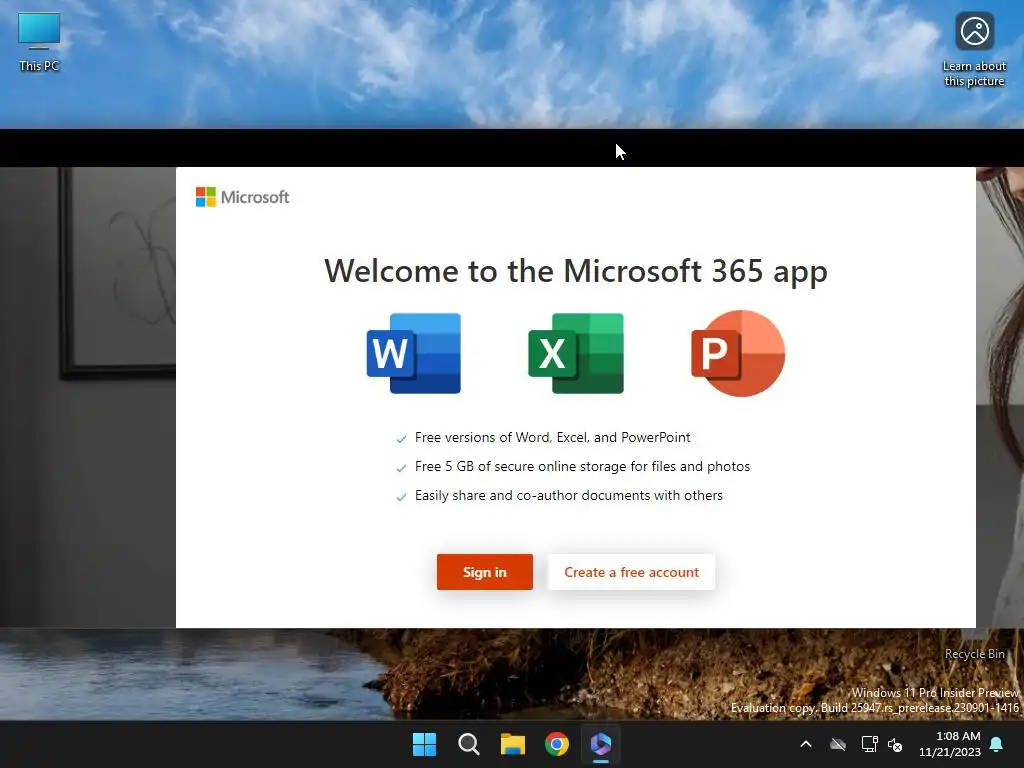Viewport: 1024px width, 768px height.
Task: Select the This PC desktop icon
Action: coord(39,42)
